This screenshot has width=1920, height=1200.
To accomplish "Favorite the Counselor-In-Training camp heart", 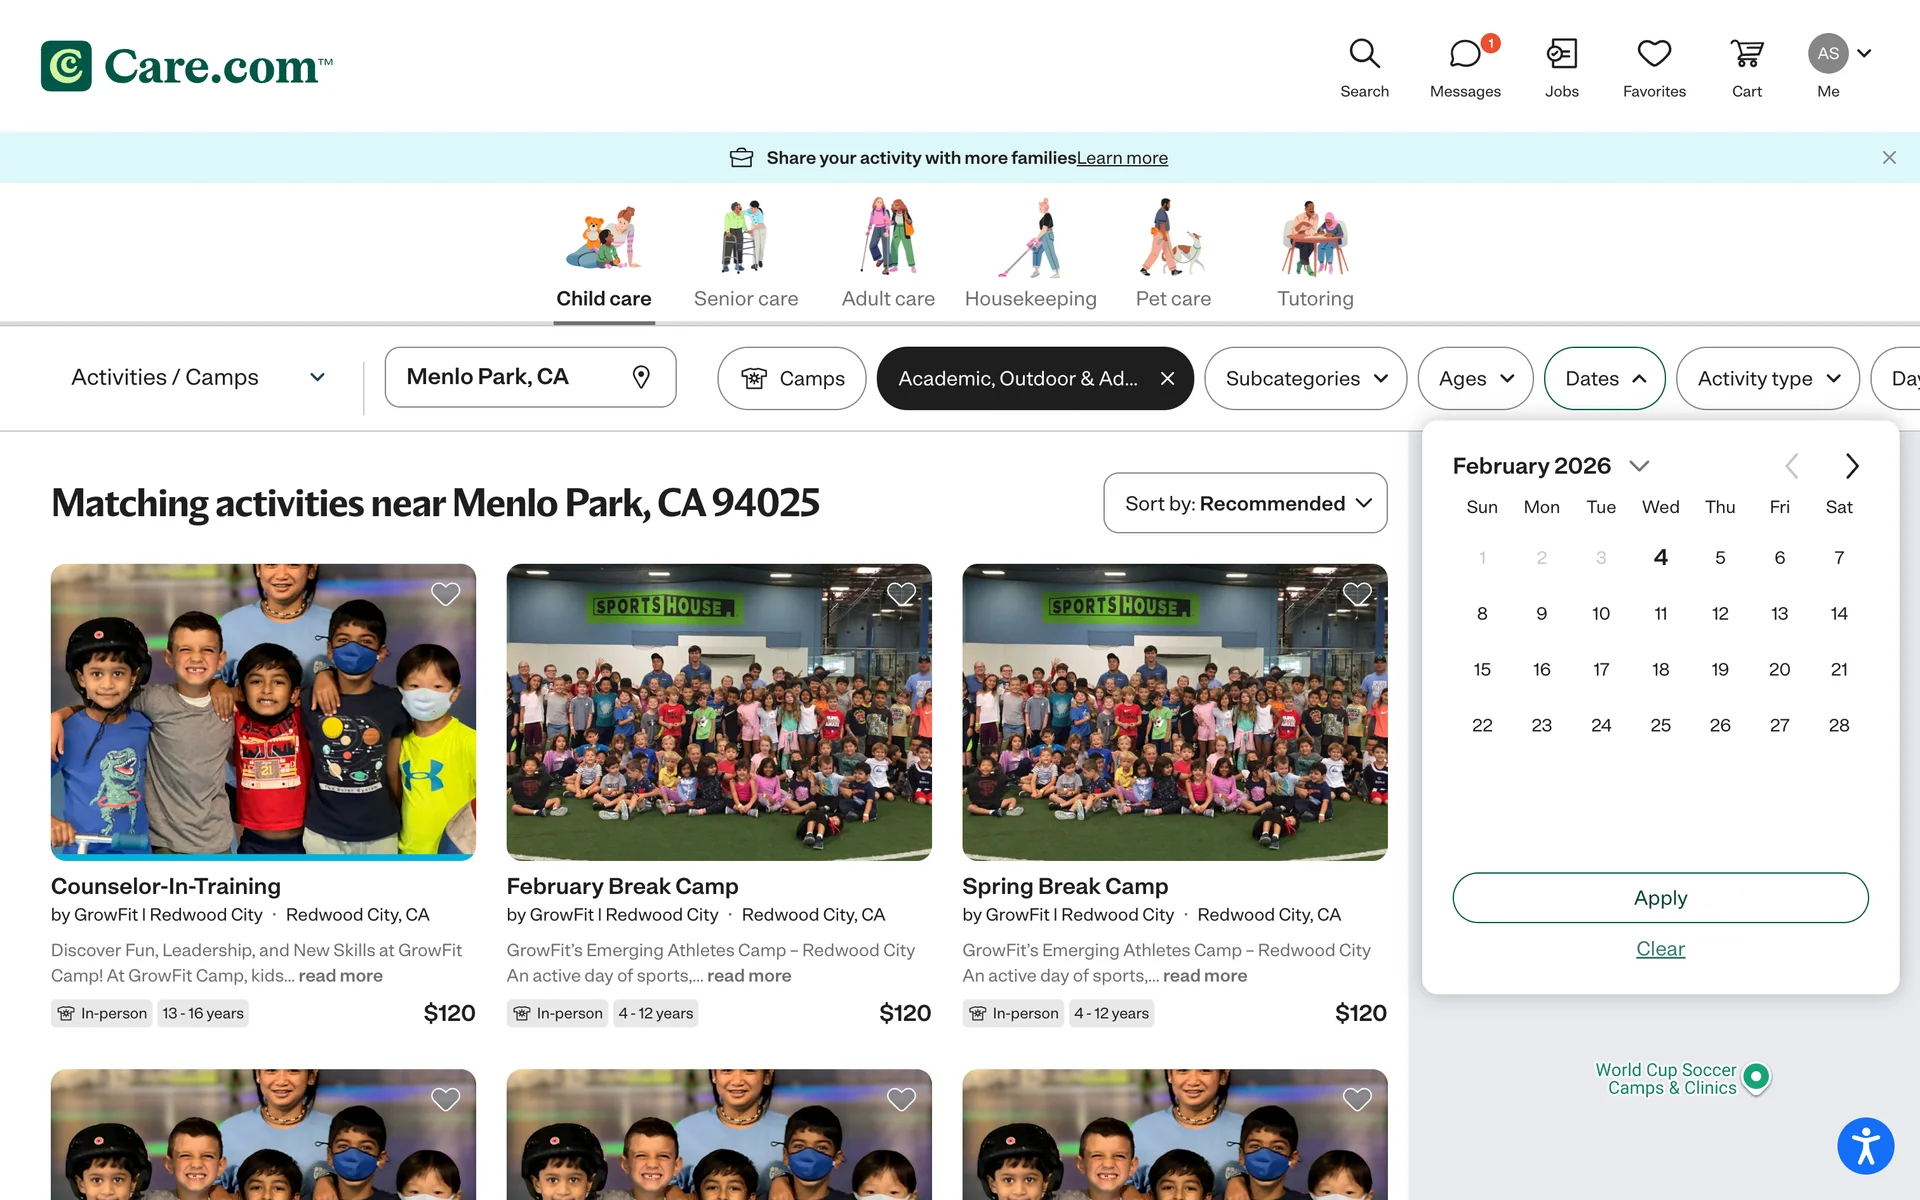I will [445, 594].
